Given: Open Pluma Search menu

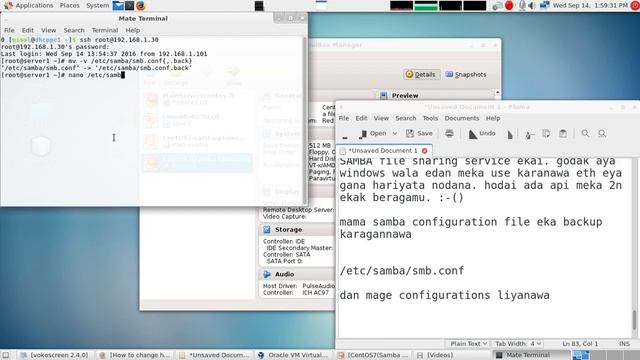Looking at the screenshot, I should point(405,118).
